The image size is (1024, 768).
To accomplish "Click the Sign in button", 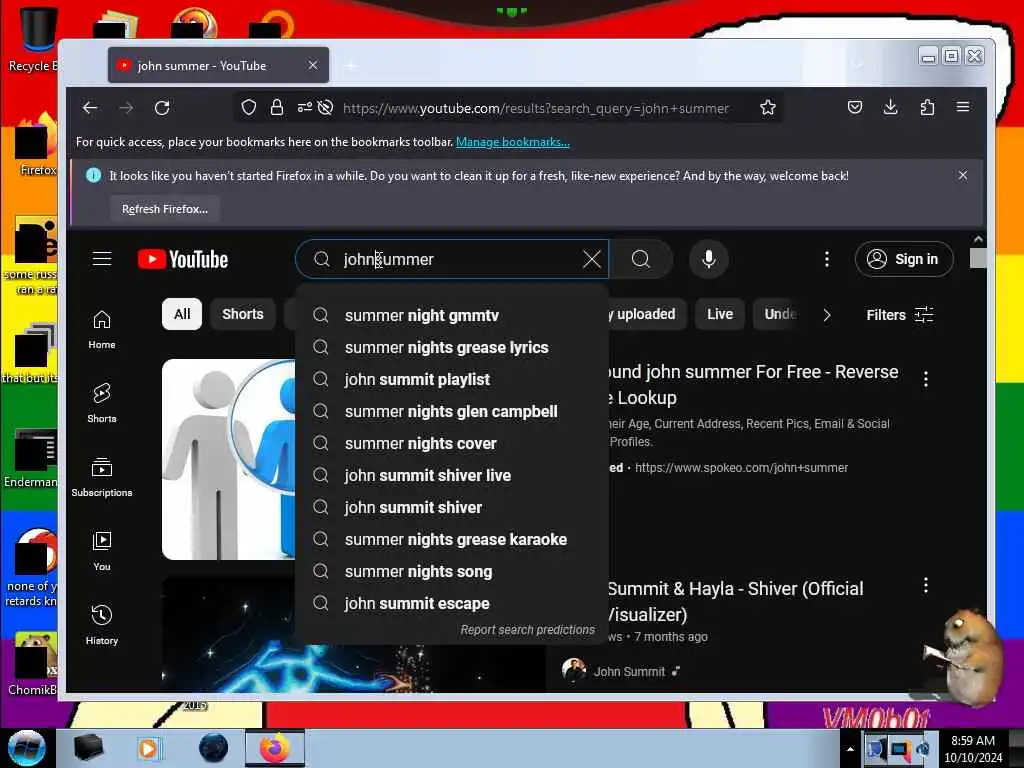I will [904, 259].
